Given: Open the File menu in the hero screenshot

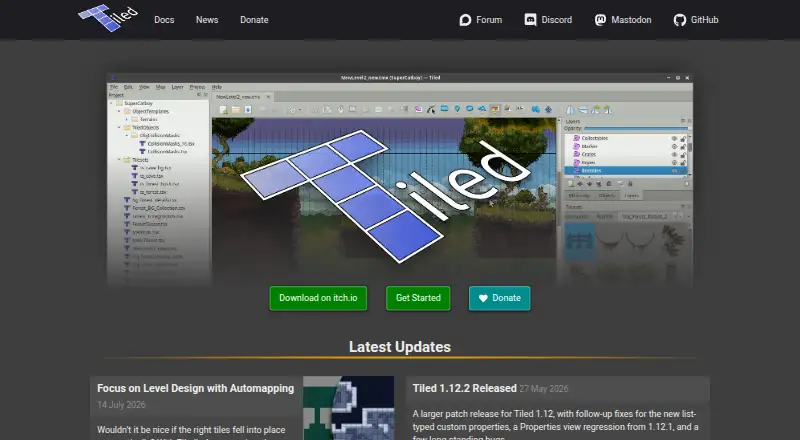Looking at the screenshot, I should [x=114, y=87].
